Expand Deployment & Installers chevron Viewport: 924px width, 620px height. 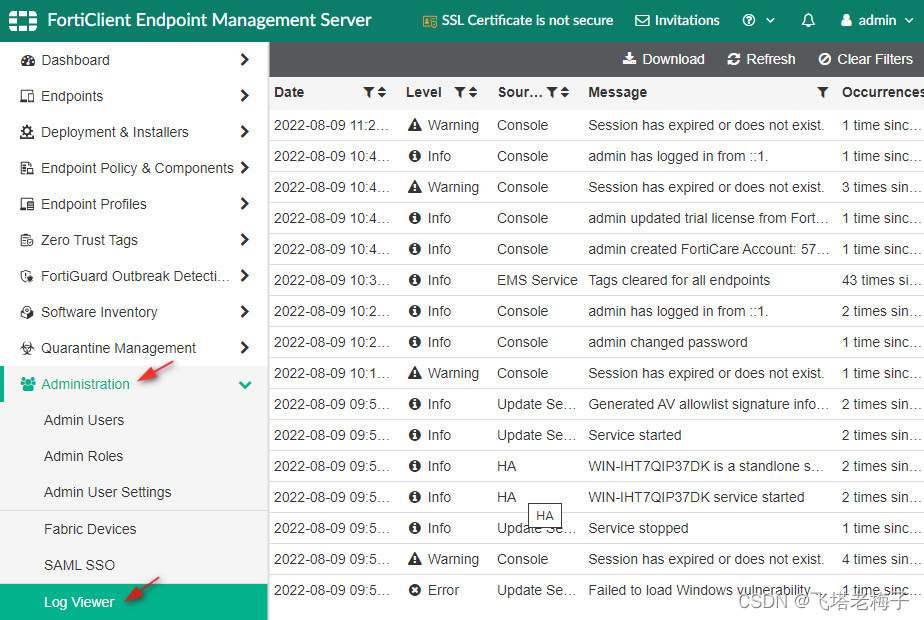tap(245, 131)
